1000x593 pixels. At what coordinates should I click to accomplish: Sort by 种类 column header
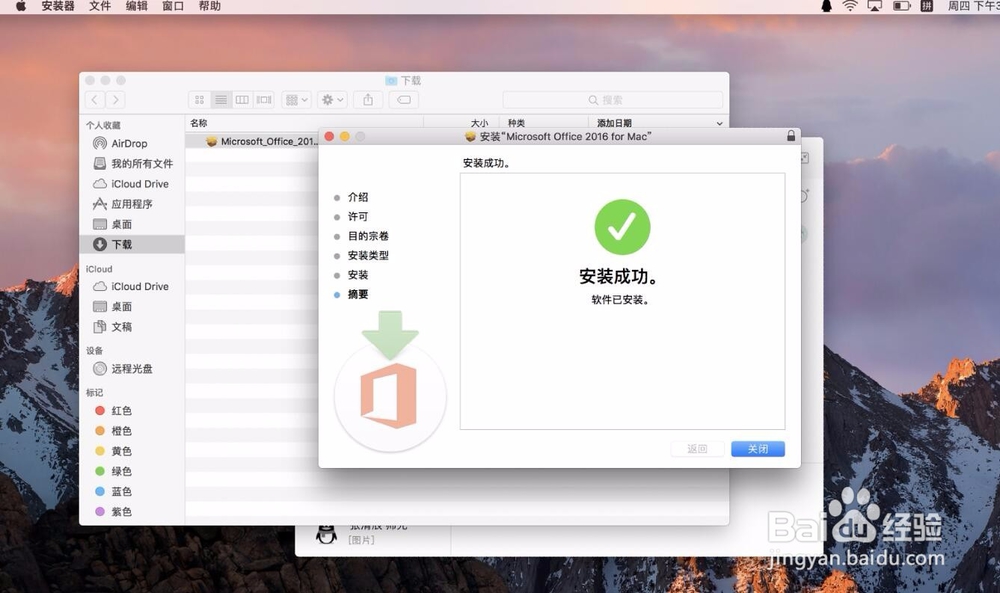coord(517,123)
